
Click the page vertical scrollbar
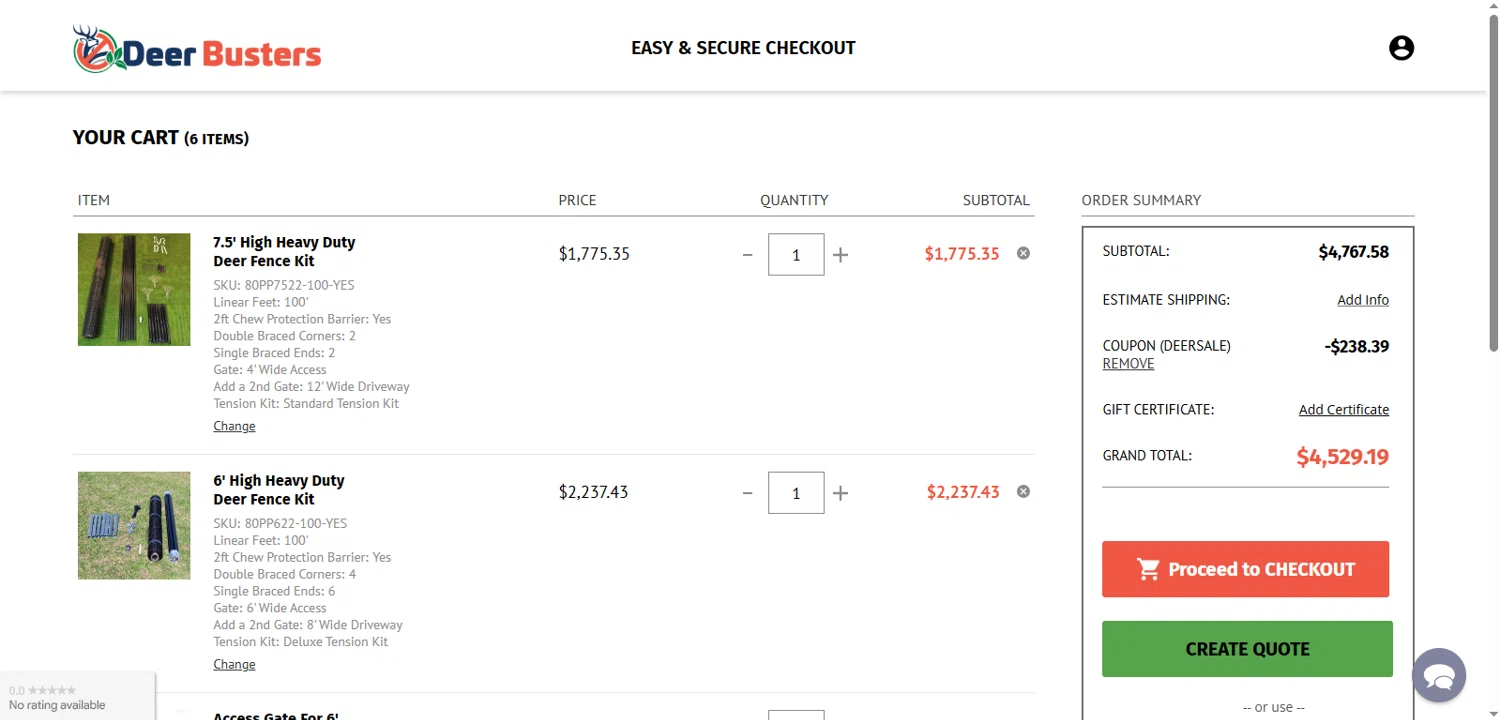(x=1493, y=200)
